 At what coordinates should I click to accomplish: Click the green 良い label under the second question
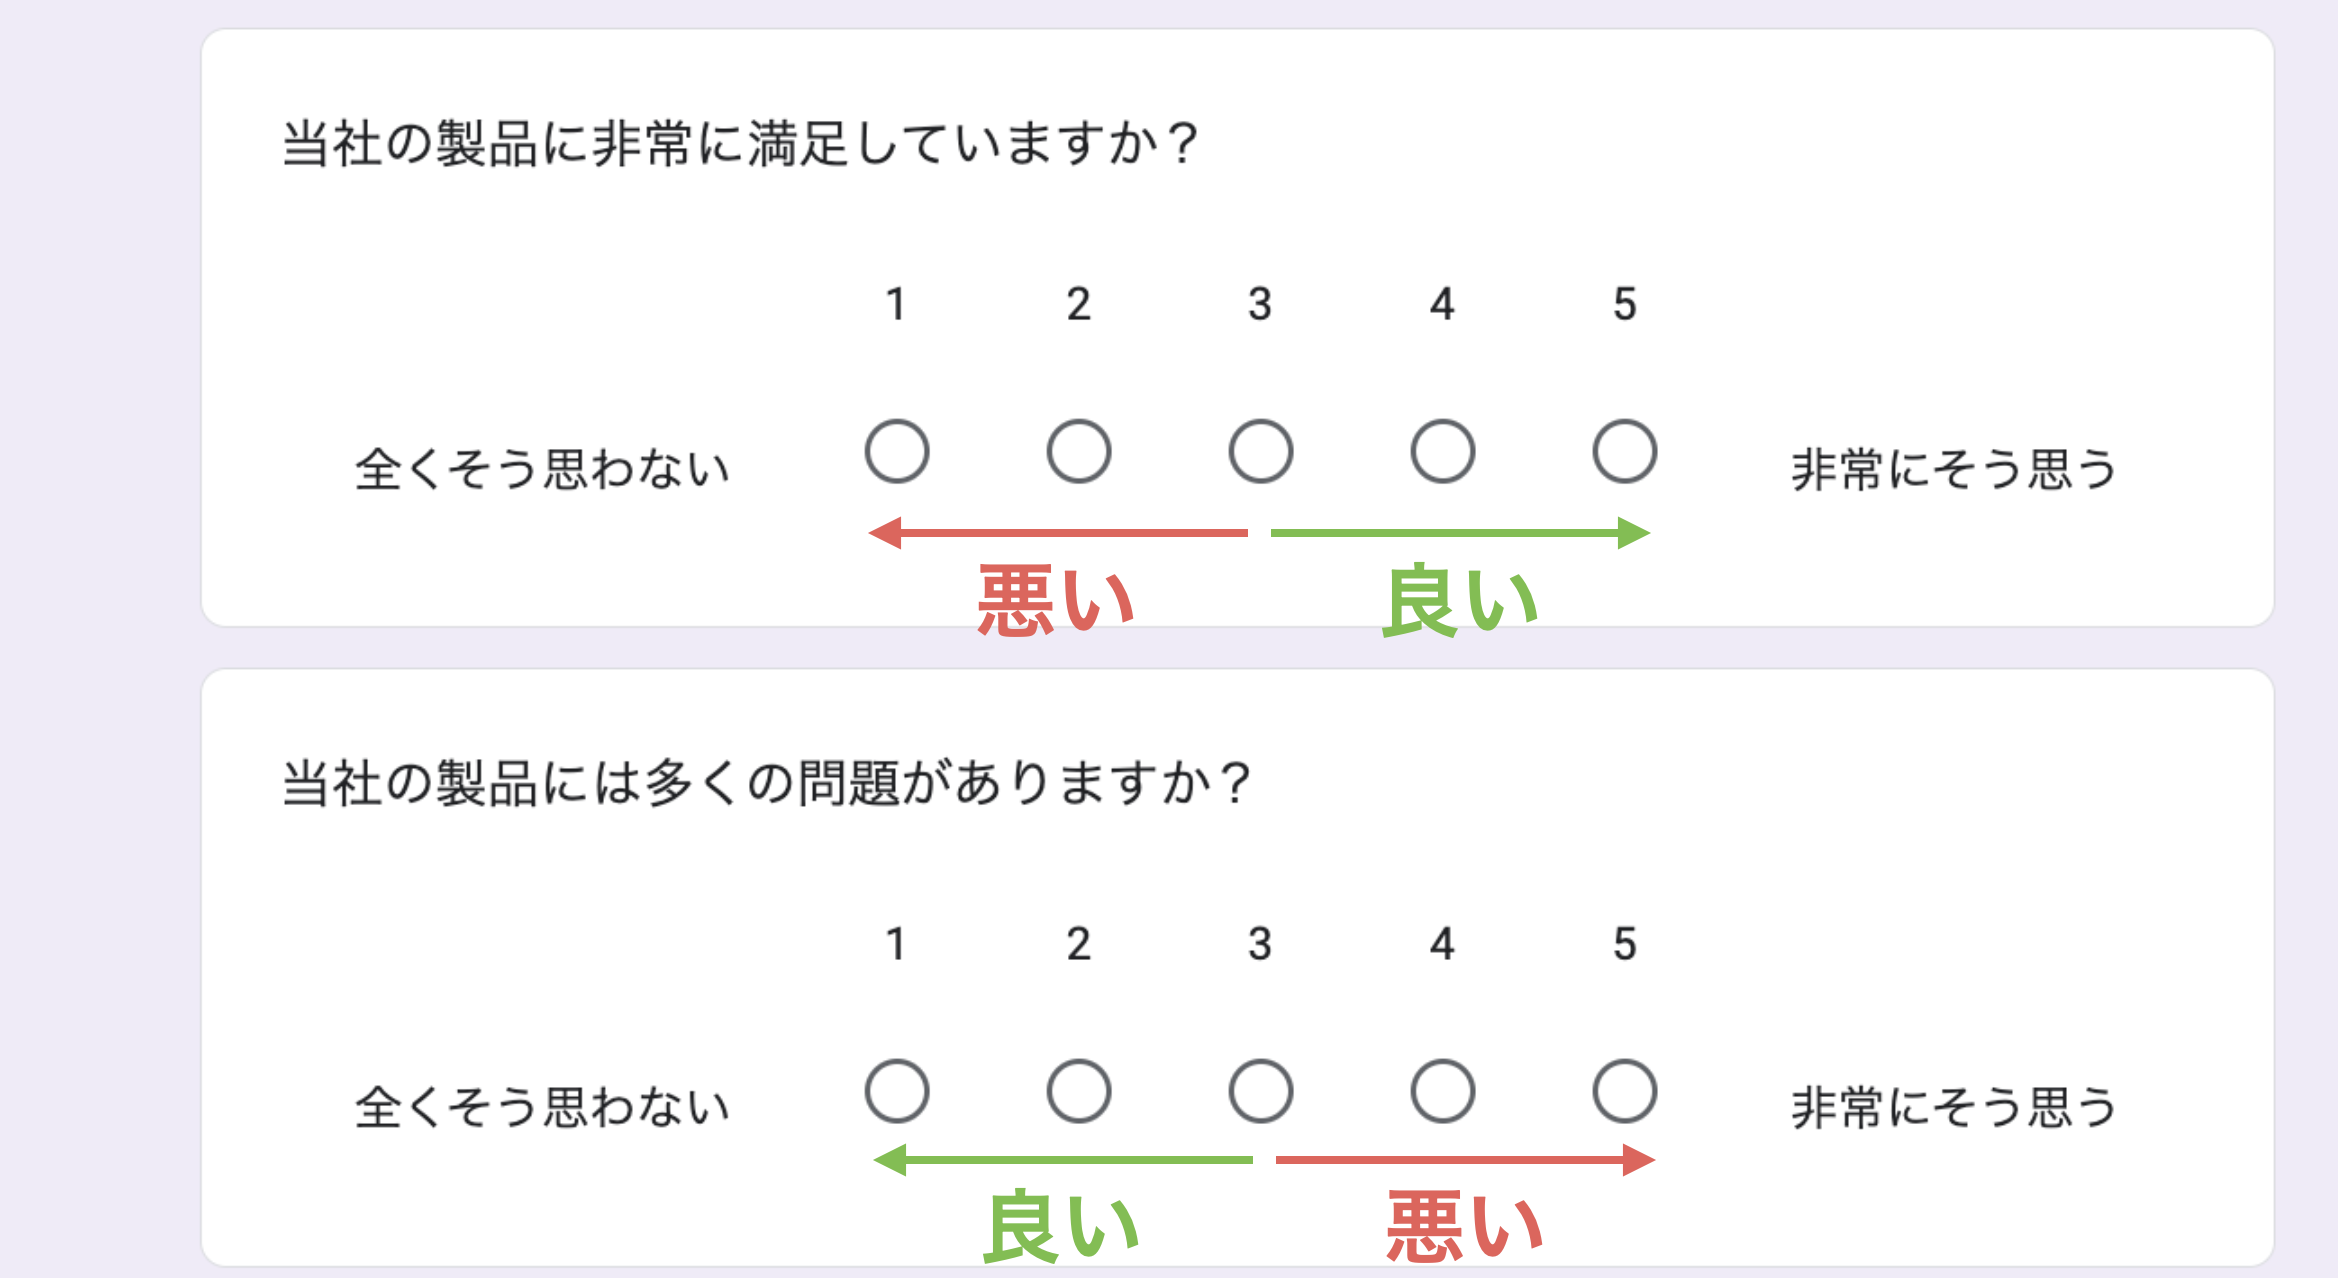point(1062,1226)
